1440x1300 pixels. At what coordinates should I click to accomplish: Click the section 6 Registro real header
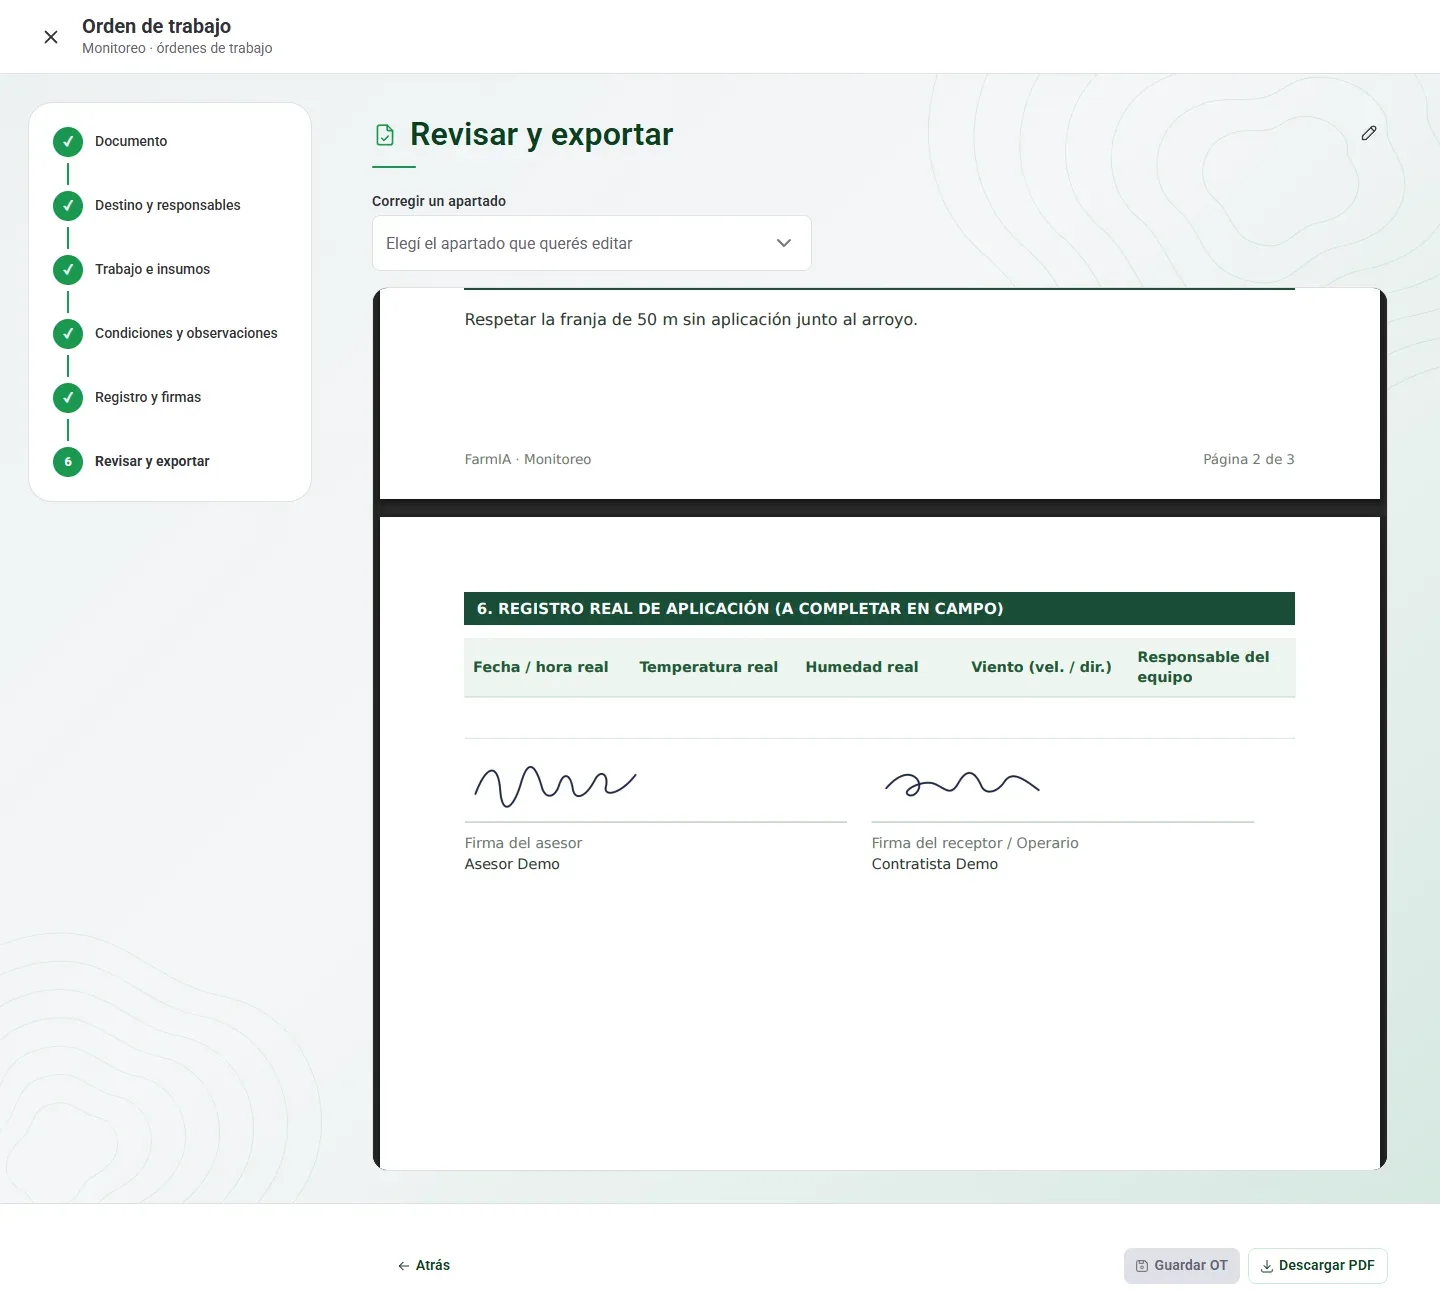pyautogui.click(x=879, y=608)
